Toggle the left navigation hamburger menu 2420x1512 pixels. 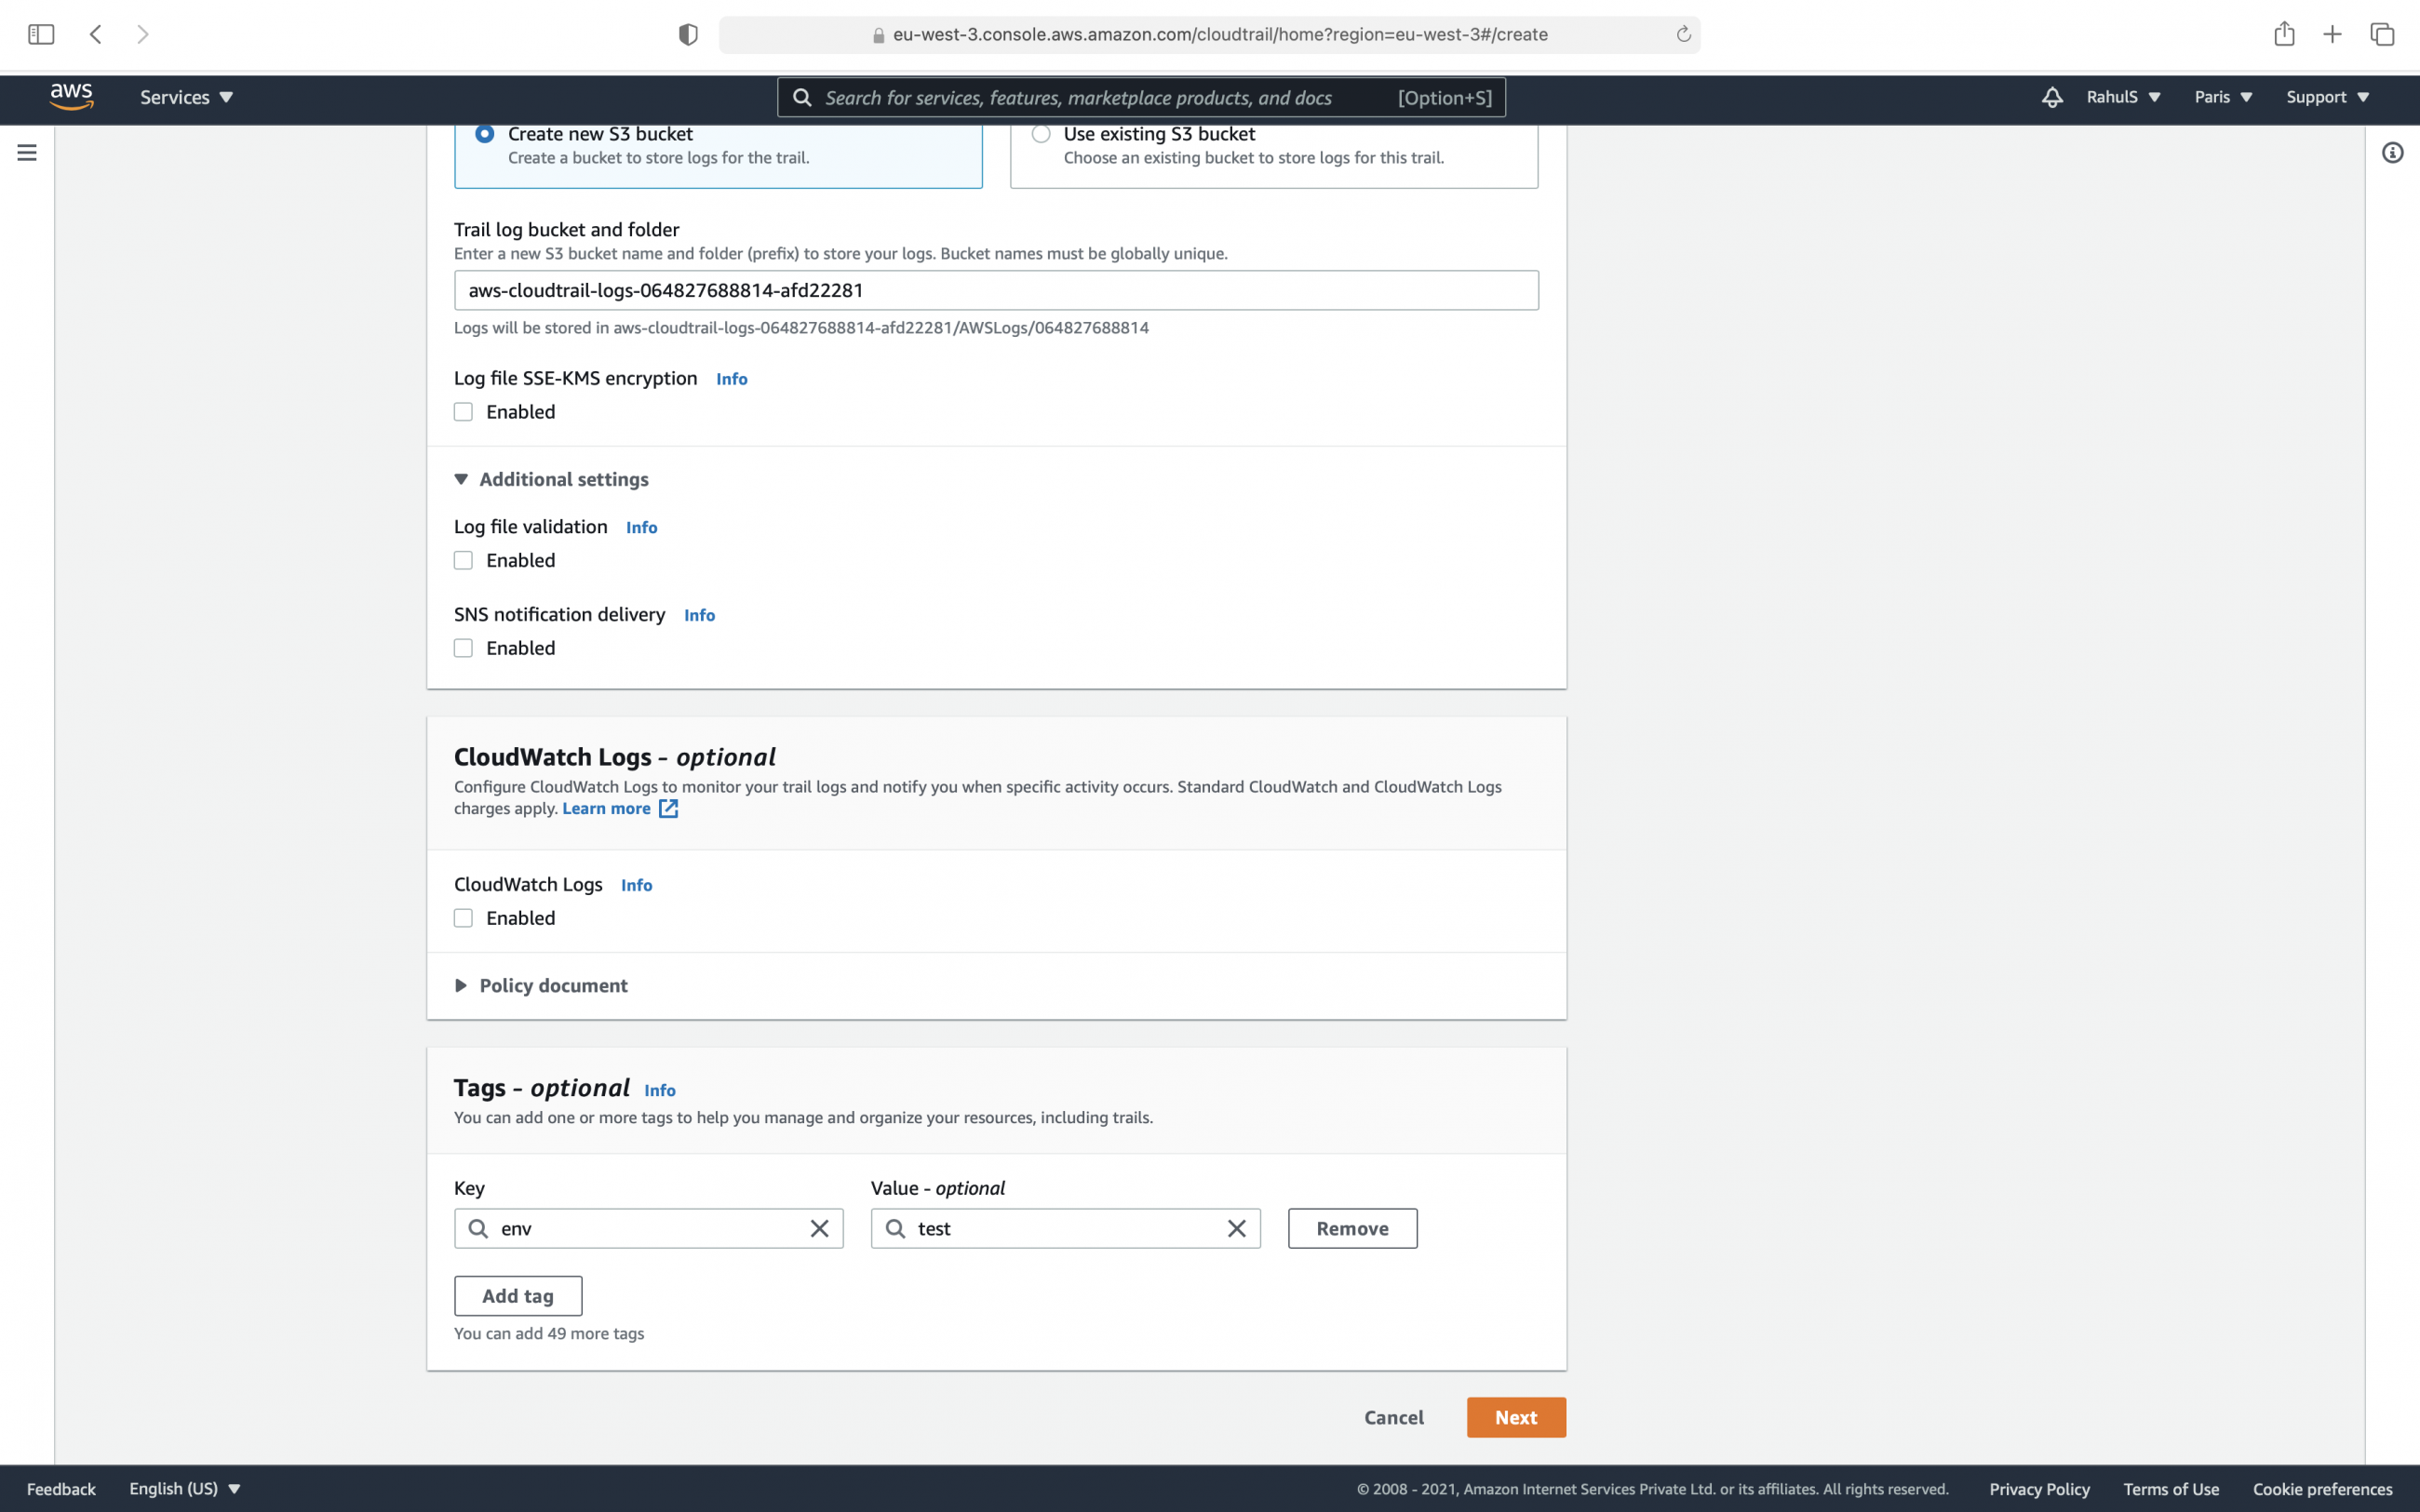[x=27, y=152]
